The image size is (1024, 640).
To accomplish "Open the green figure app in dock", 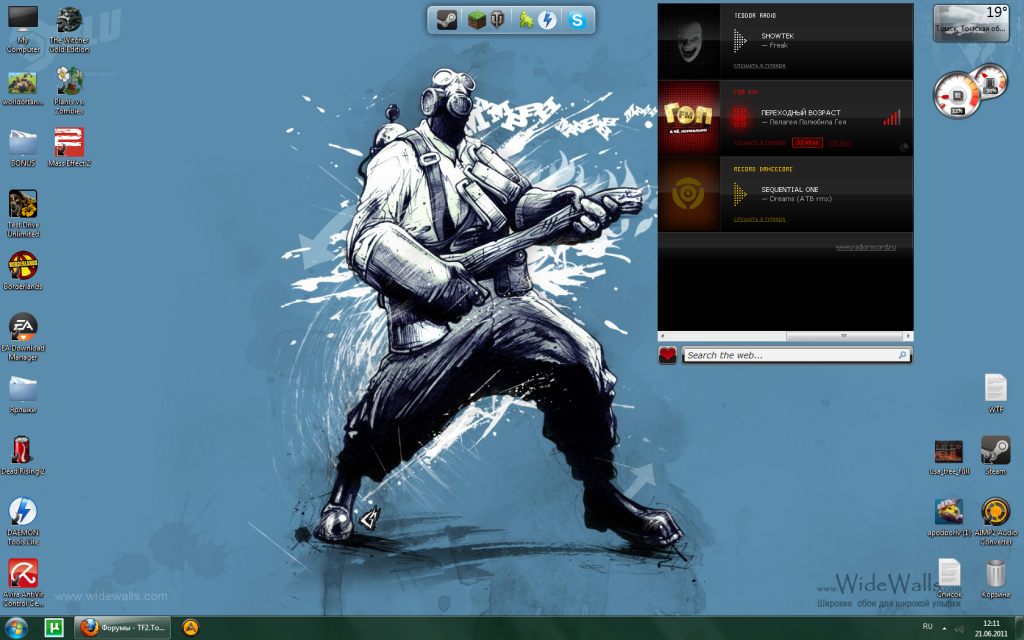I will coord(526,20).
